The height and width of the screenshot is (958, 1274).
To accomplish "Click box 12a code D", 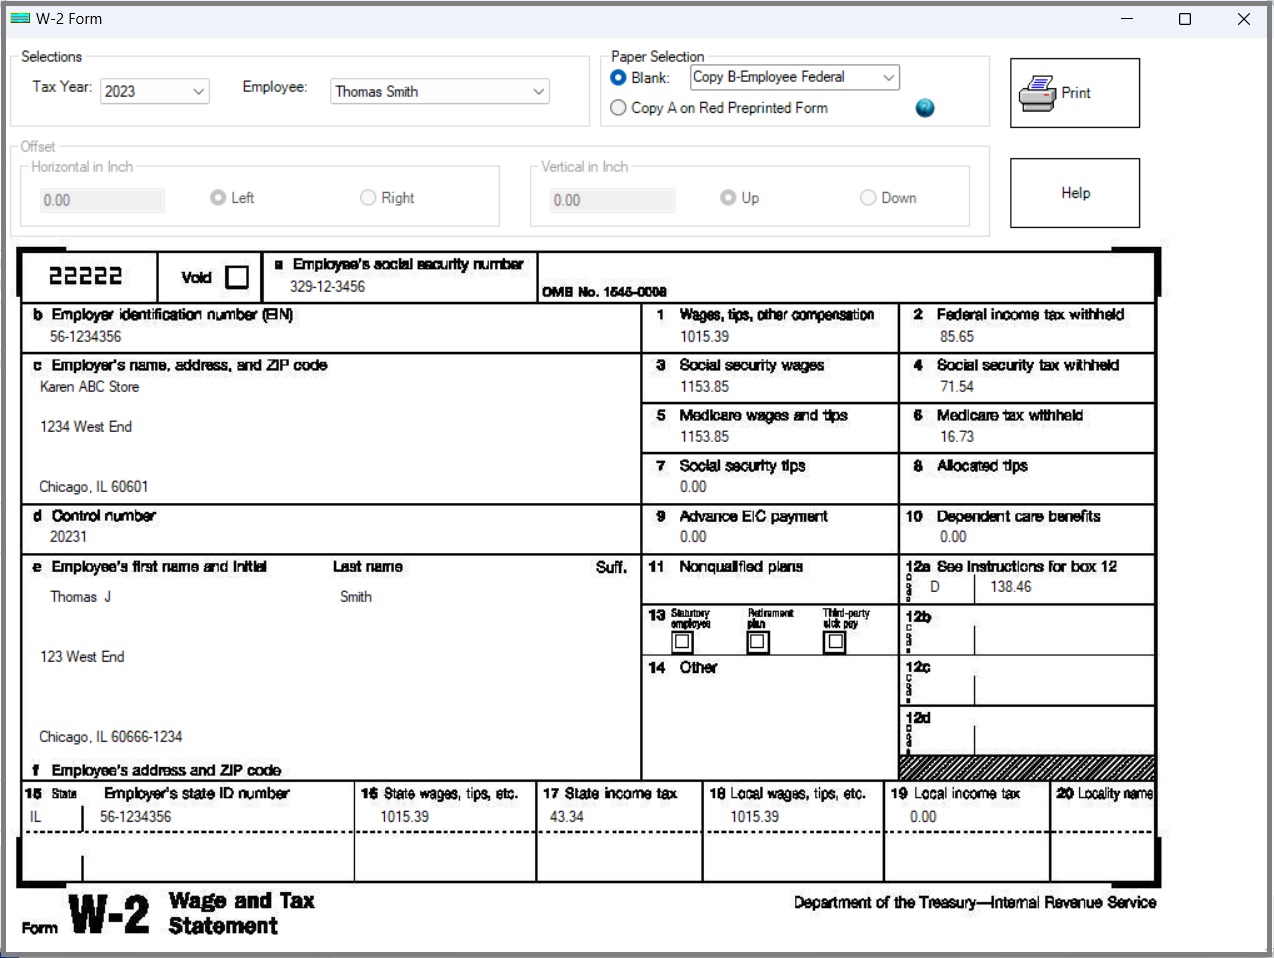I will [934, 586].
